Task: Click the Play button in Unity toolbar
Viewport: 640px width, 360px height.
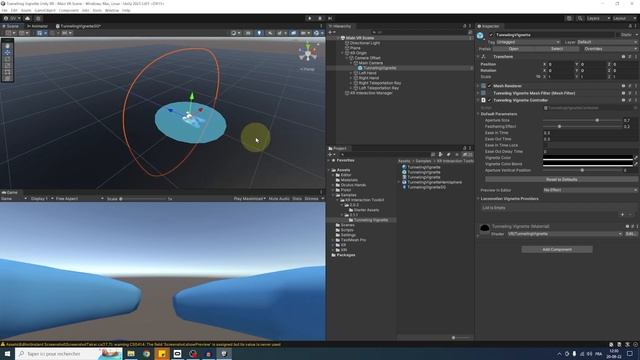Action: coord(309,18)
